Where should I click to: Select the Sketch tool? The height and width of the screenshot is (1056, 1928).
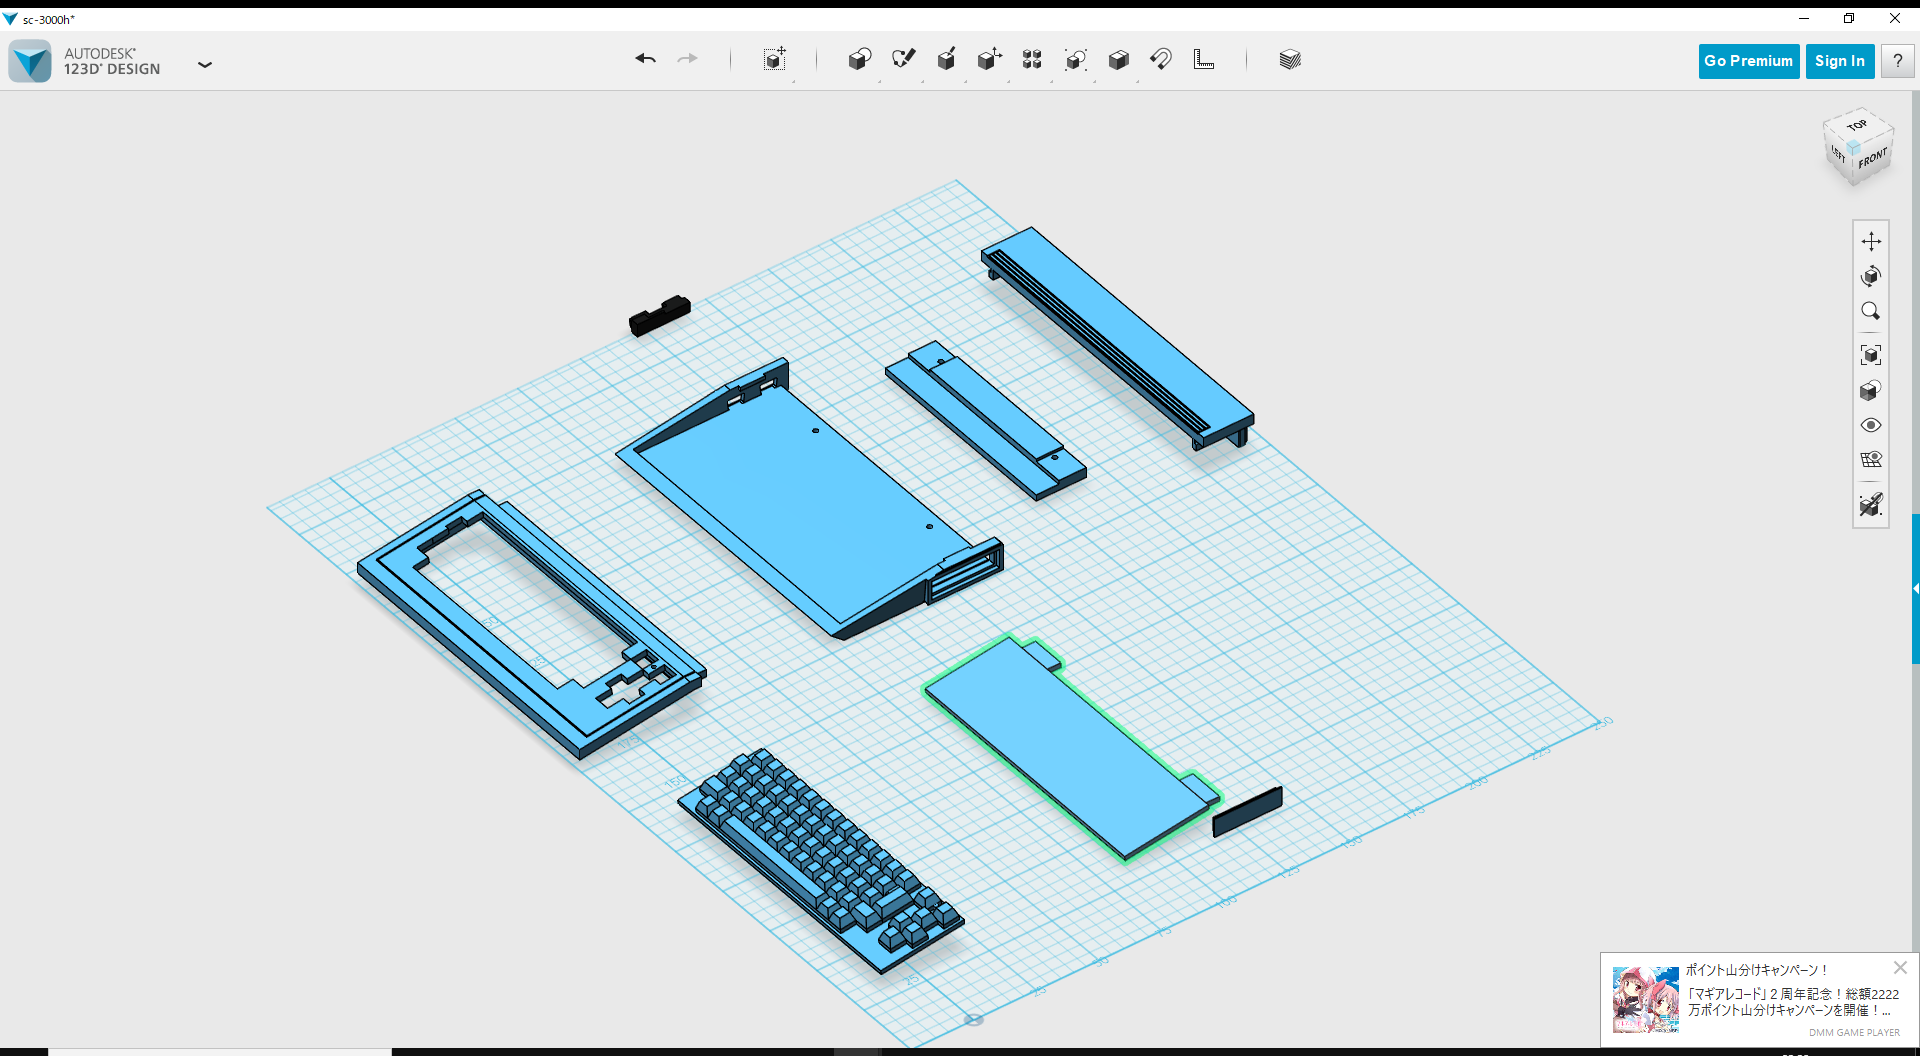coord(905,59)
